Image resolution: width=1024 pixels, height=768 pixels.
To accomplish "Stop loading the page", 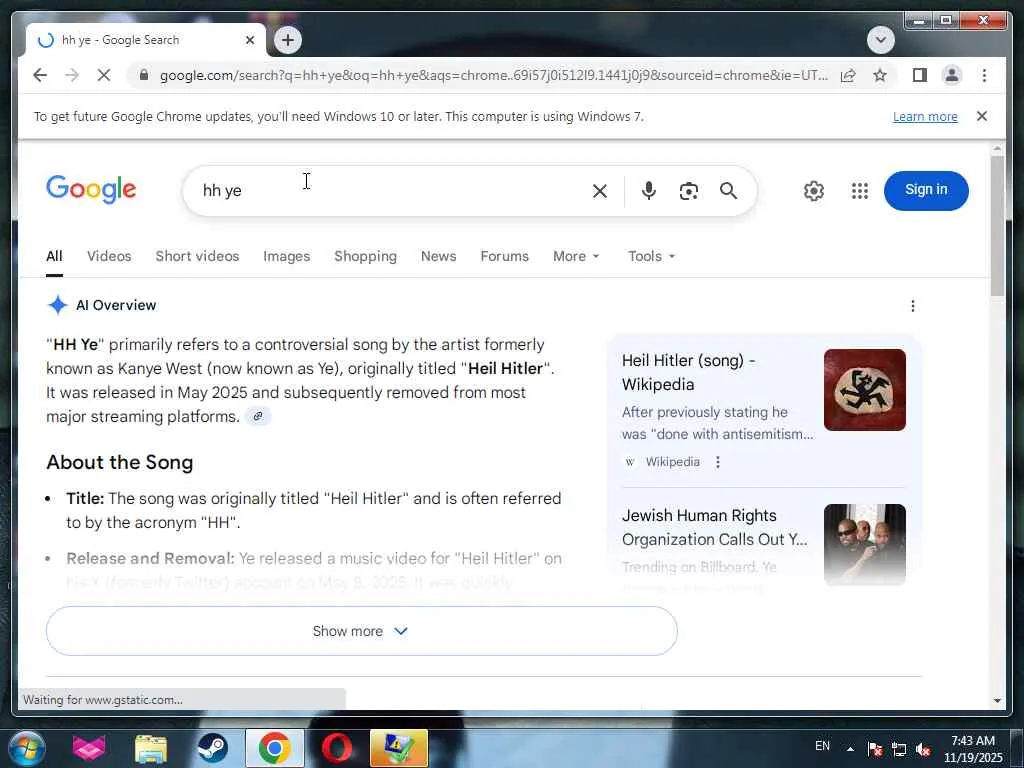I will click(104, 75).
